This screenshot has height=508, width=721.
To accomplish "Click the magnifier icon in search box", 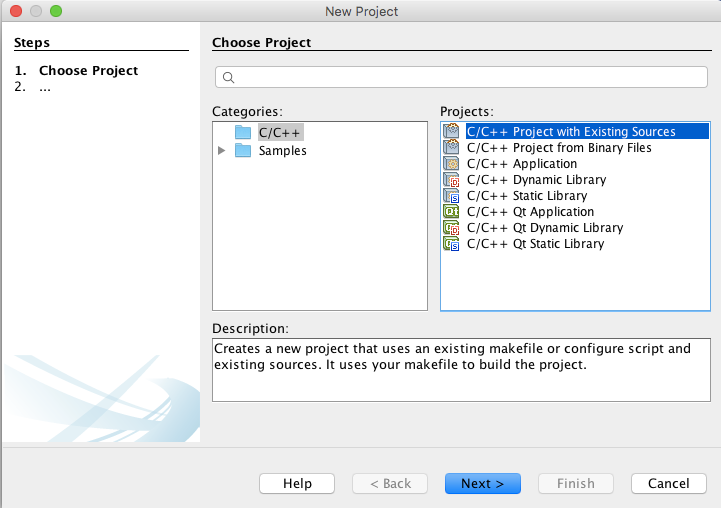I will pyautogui.click(x=229, y=78).
